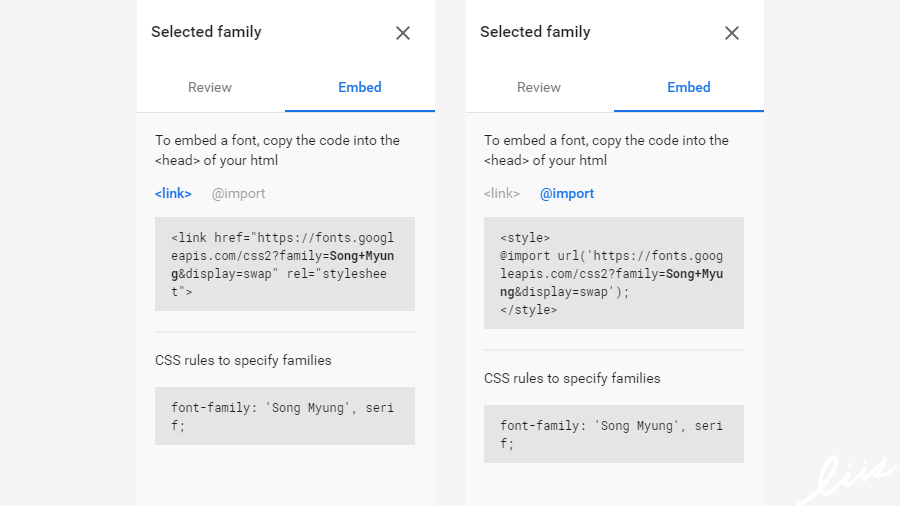
Task: Click left panel font-family CSS code box
Action: pos(285,416)
